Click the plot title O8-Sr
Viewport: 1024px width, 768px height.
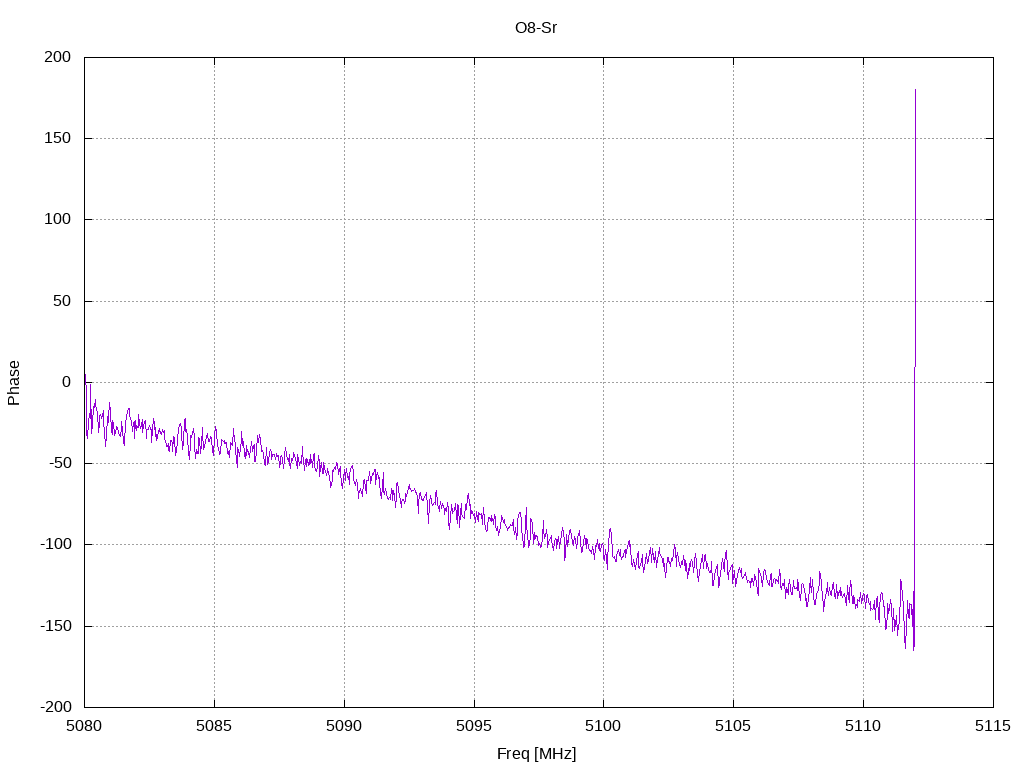[x=536, y=28]
